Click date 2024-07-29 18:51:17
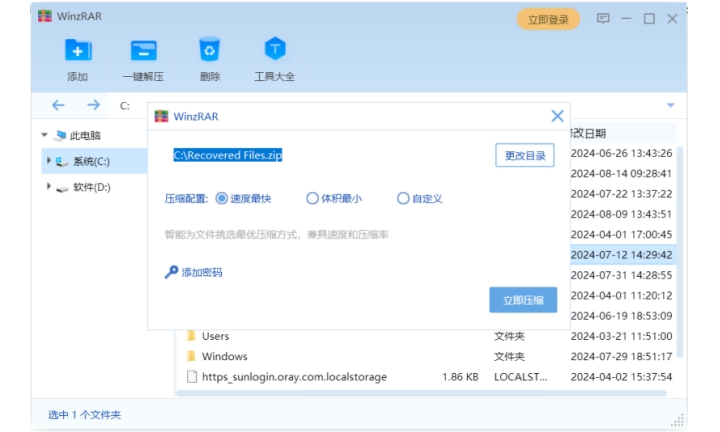 point(621,356)
